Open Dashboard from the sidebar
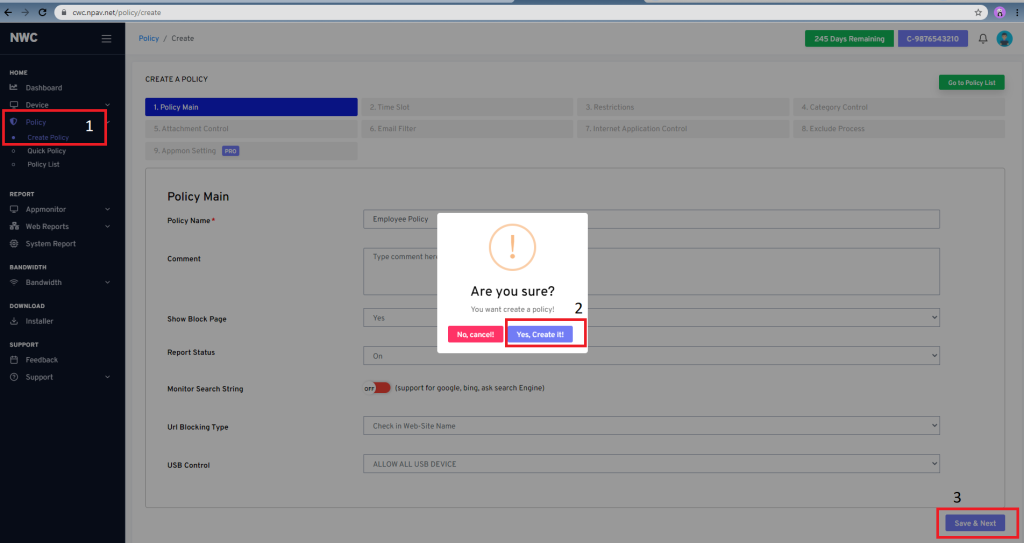The image size is (1024, 543). [43, 88]
